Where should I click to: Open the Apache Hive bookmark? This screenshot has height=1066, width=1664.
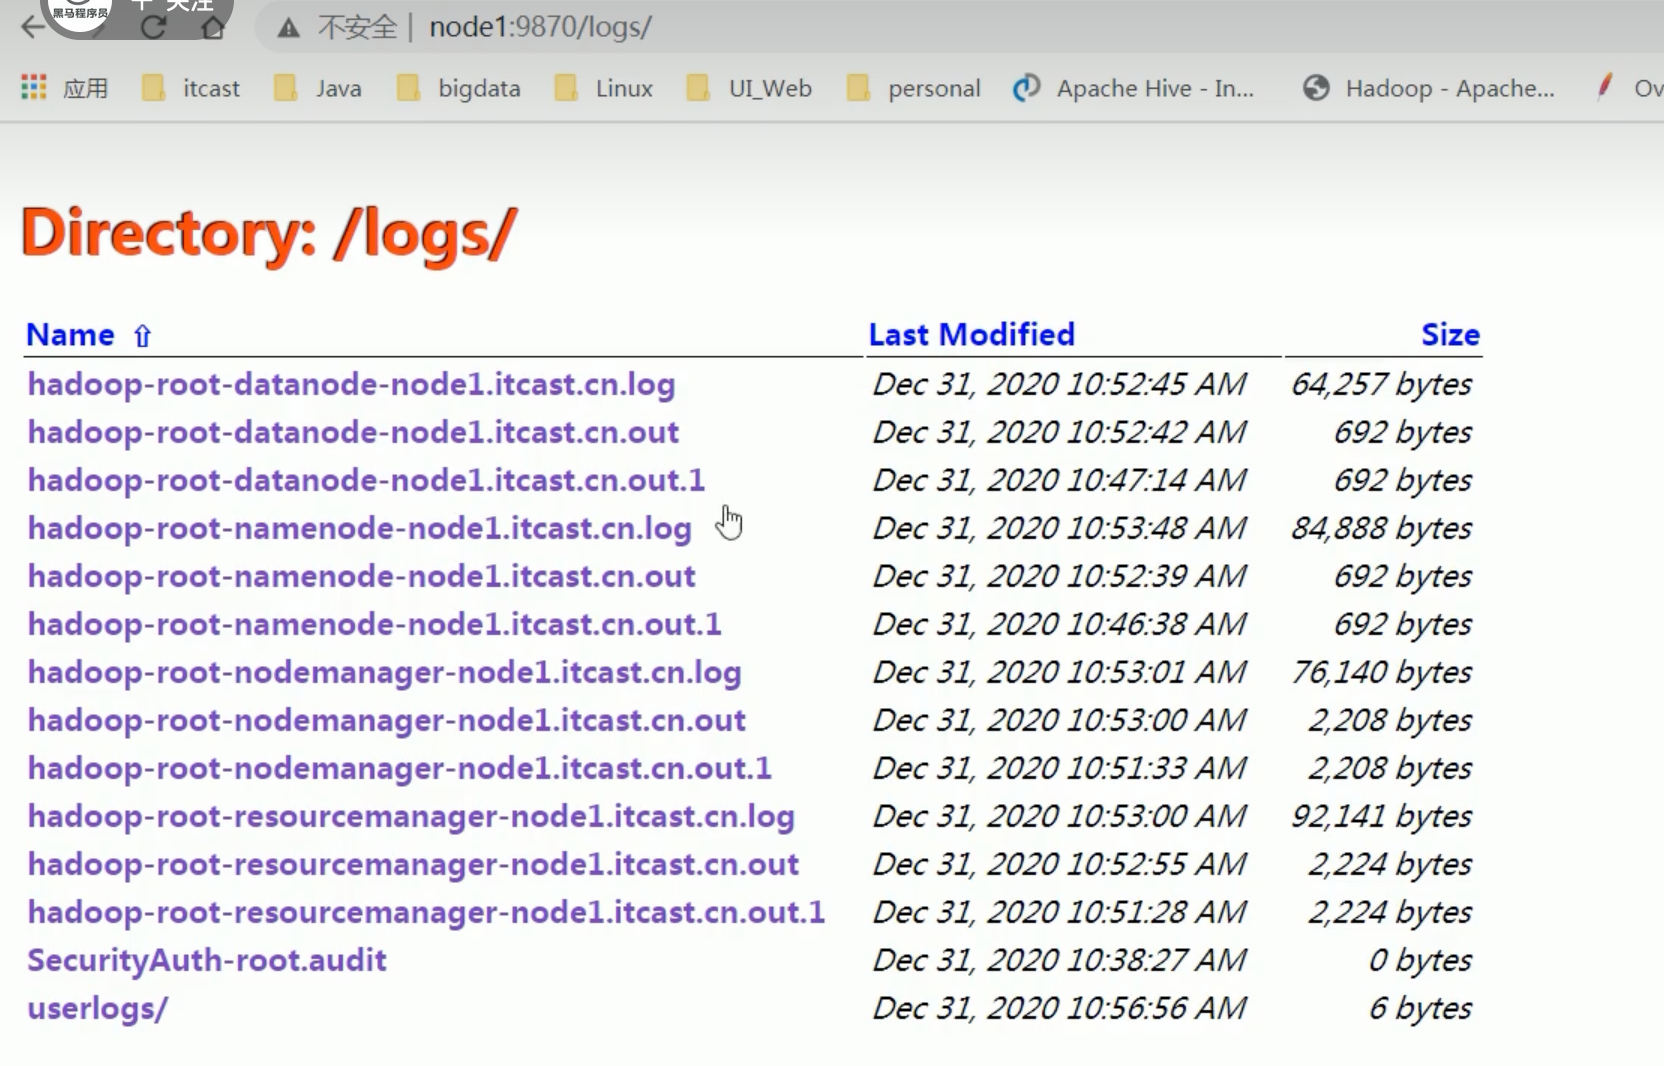1133,88
